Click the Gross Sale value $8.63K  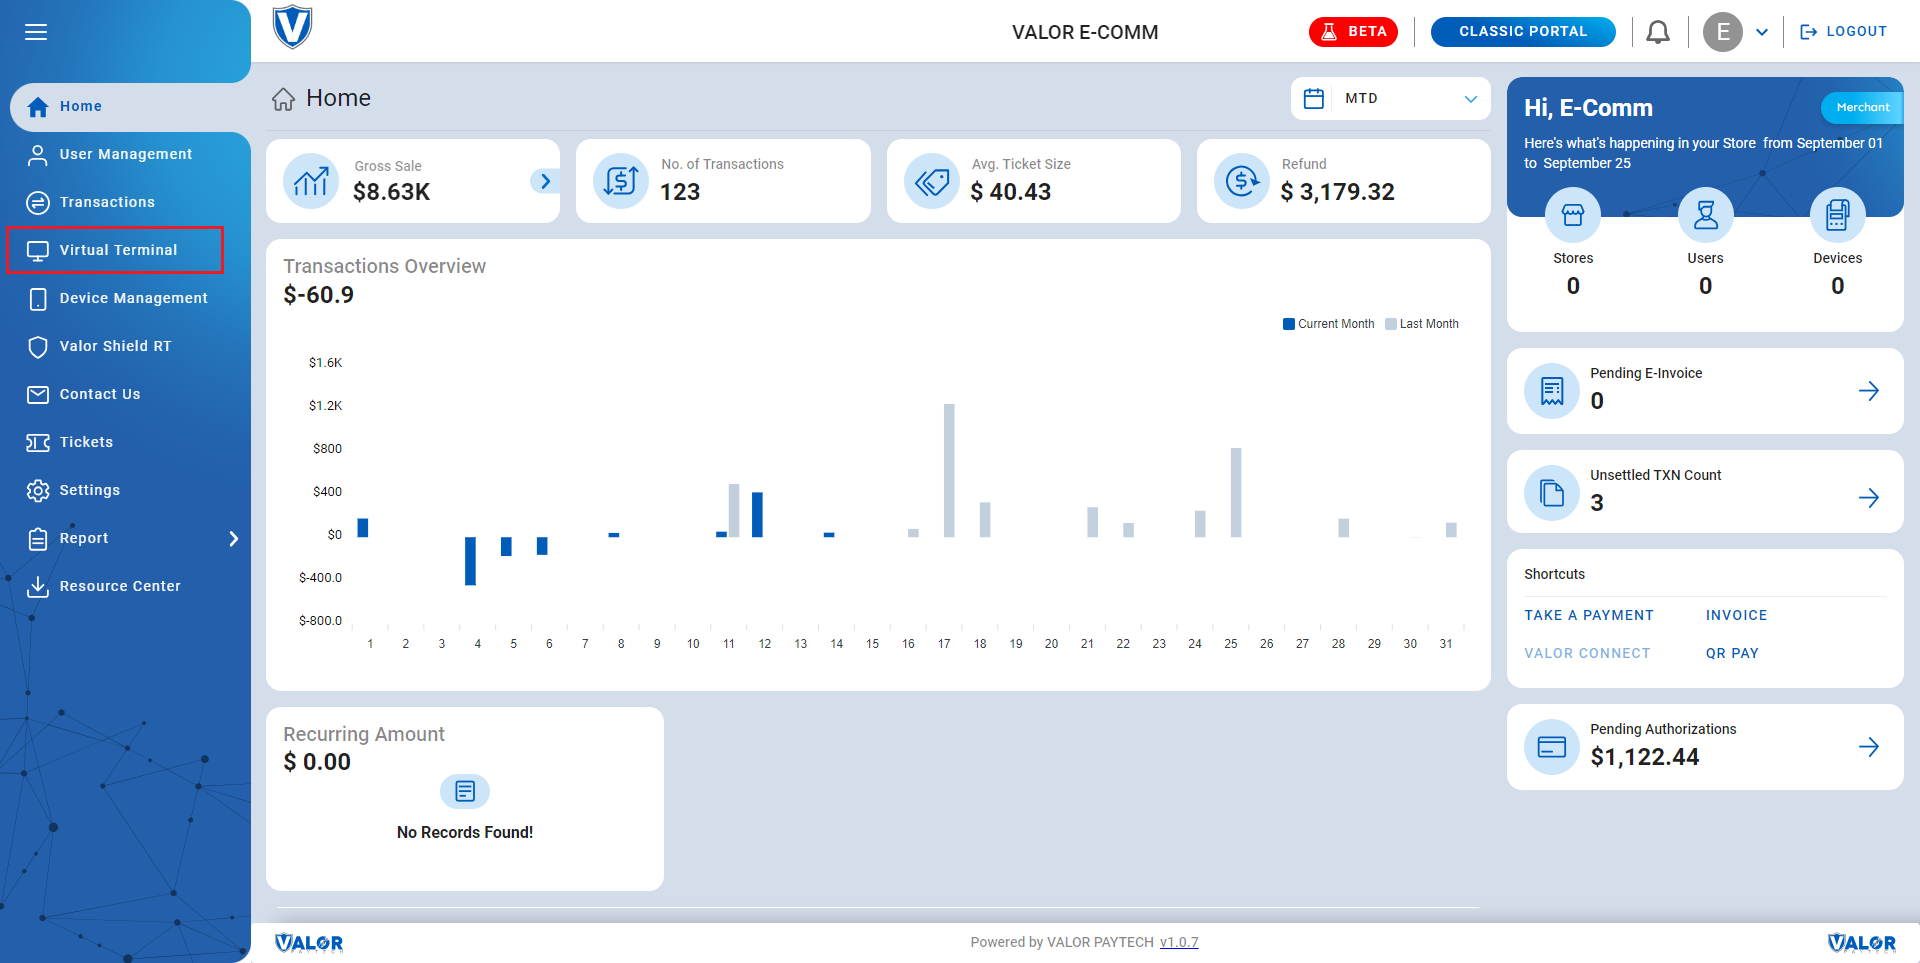392,192
